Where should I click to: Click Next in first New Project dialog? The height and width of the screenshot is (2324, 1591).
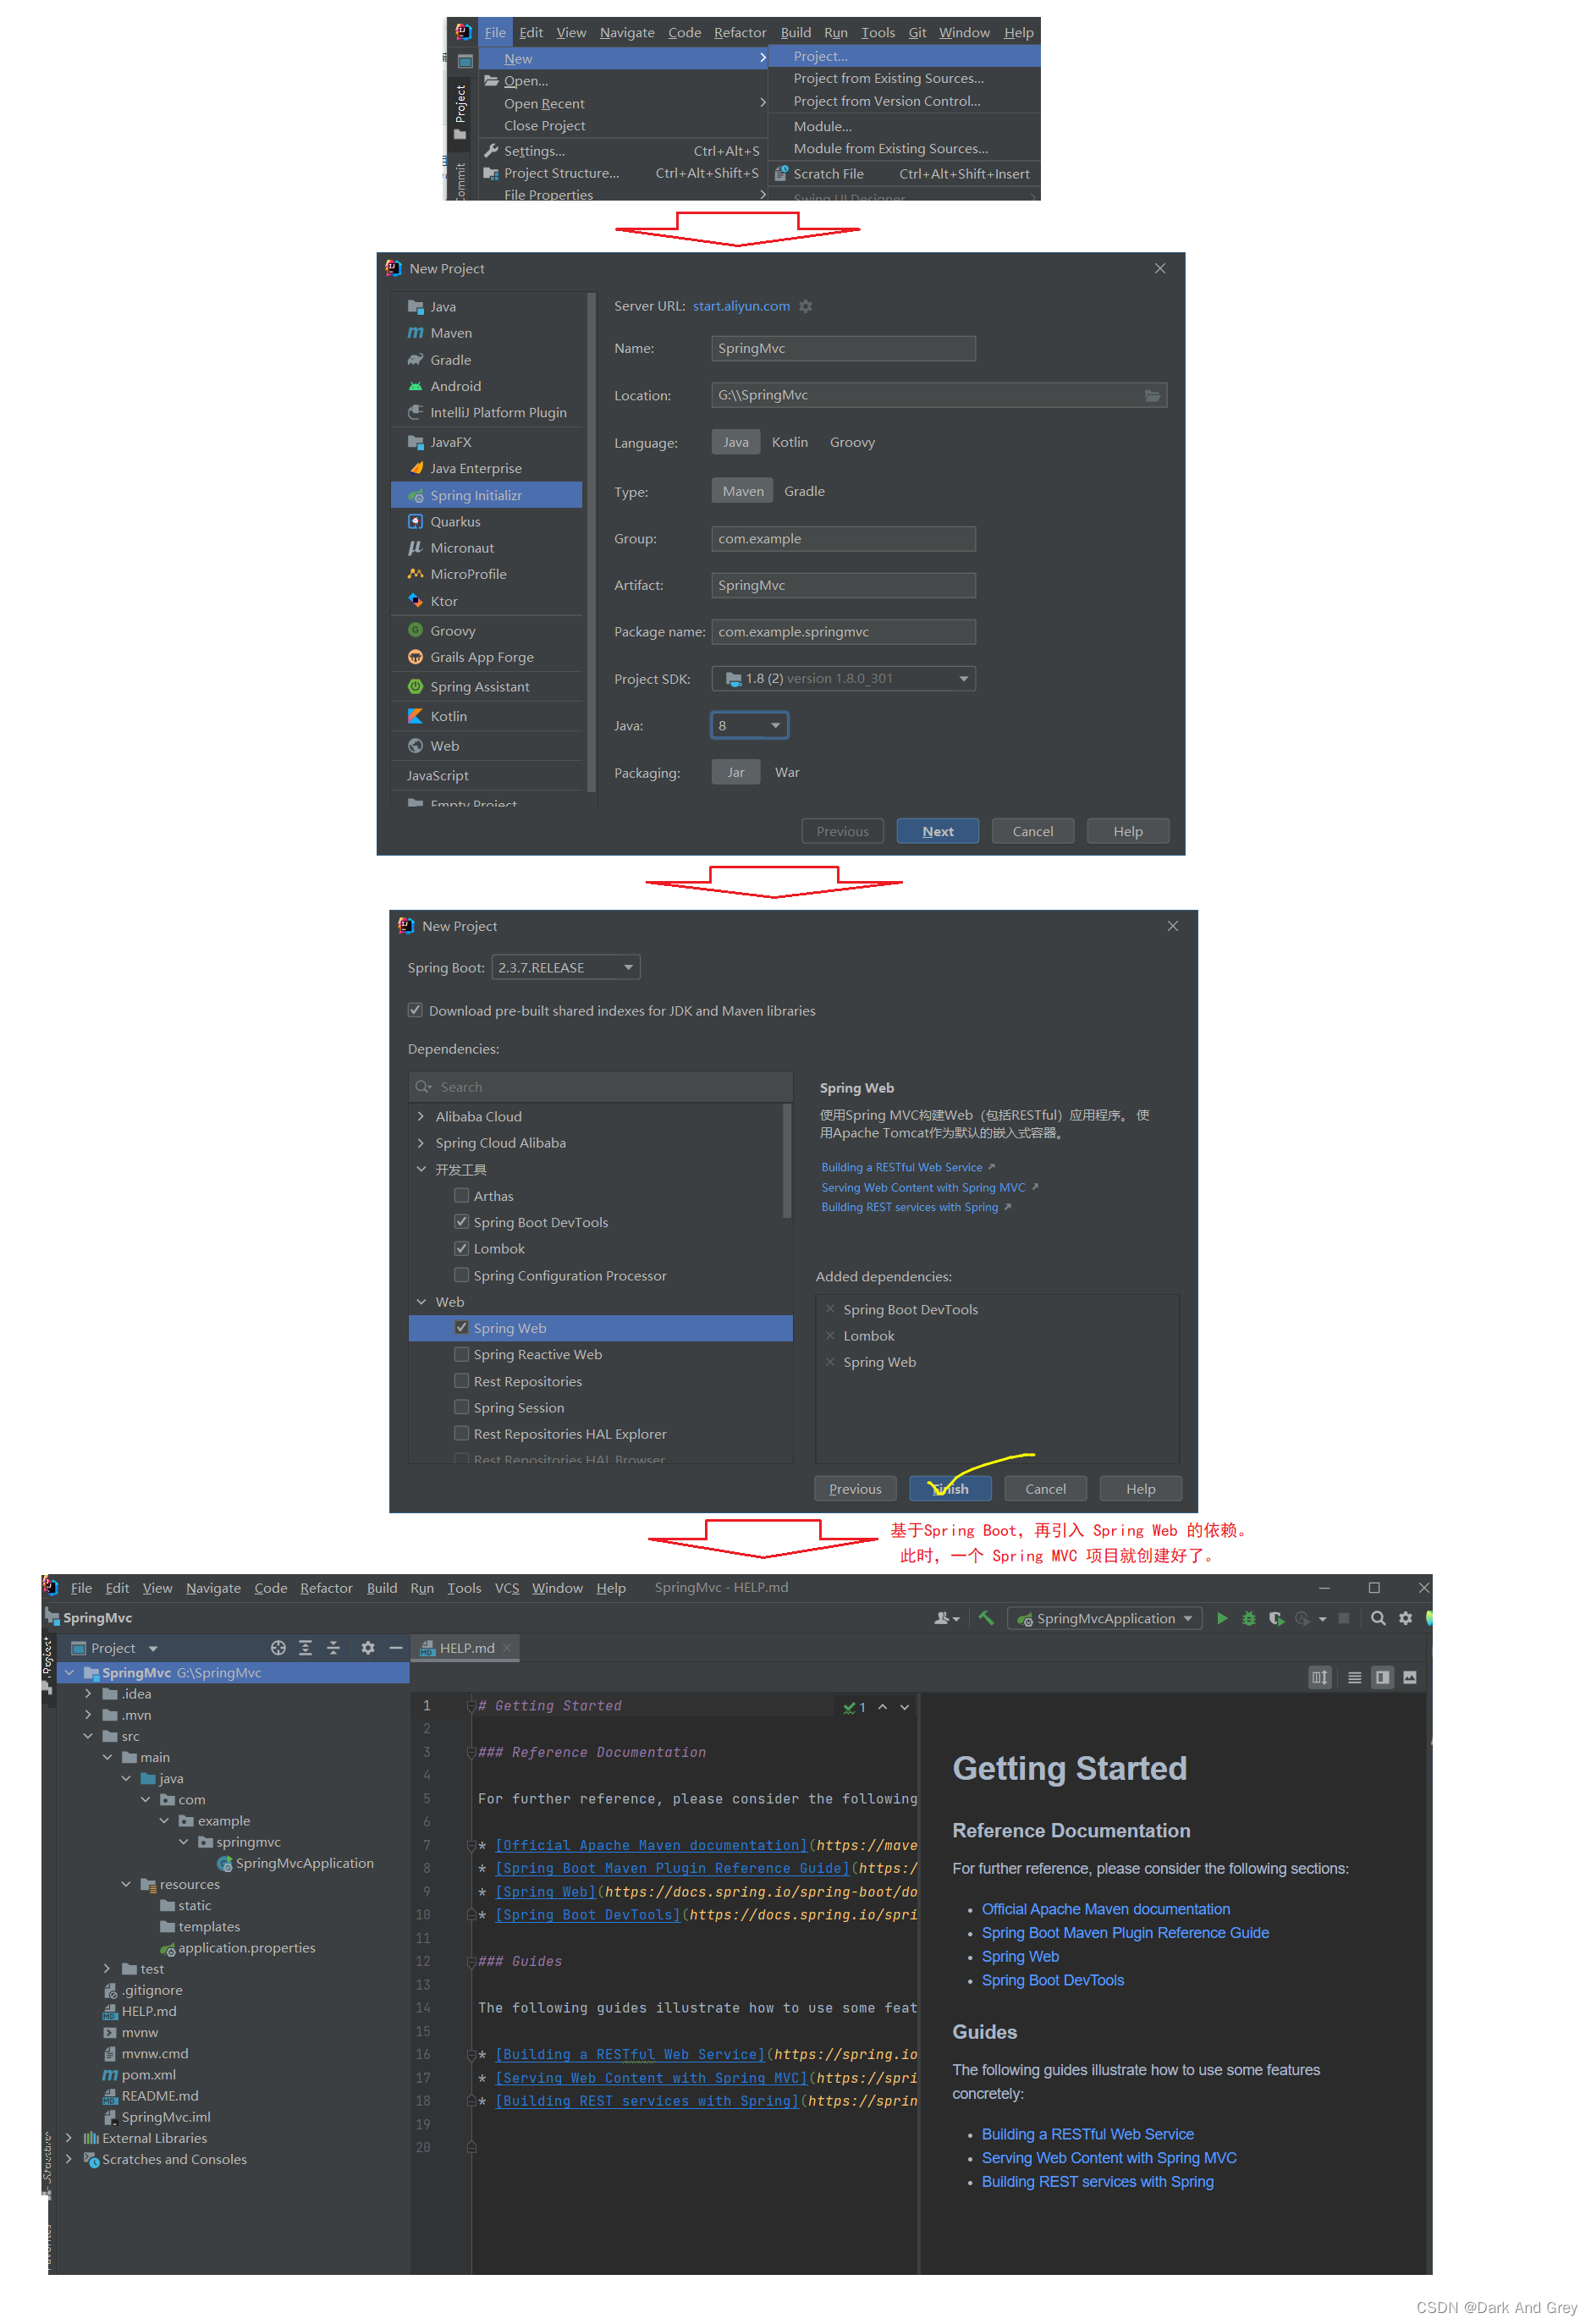point(937,831)
